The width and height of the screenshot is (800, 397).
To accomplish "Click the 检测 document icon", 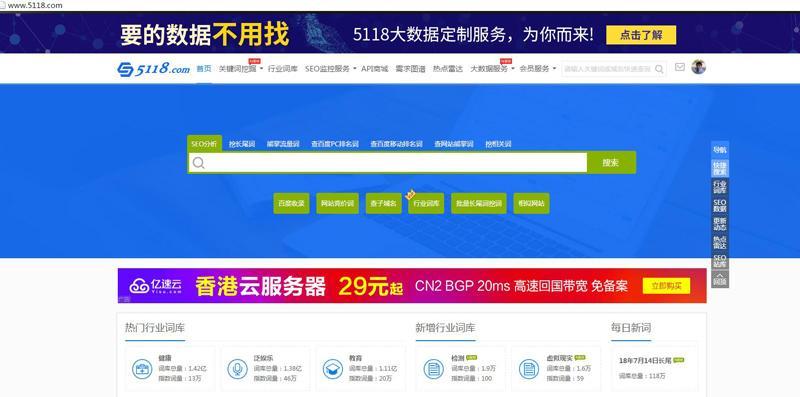I will 433,368.
